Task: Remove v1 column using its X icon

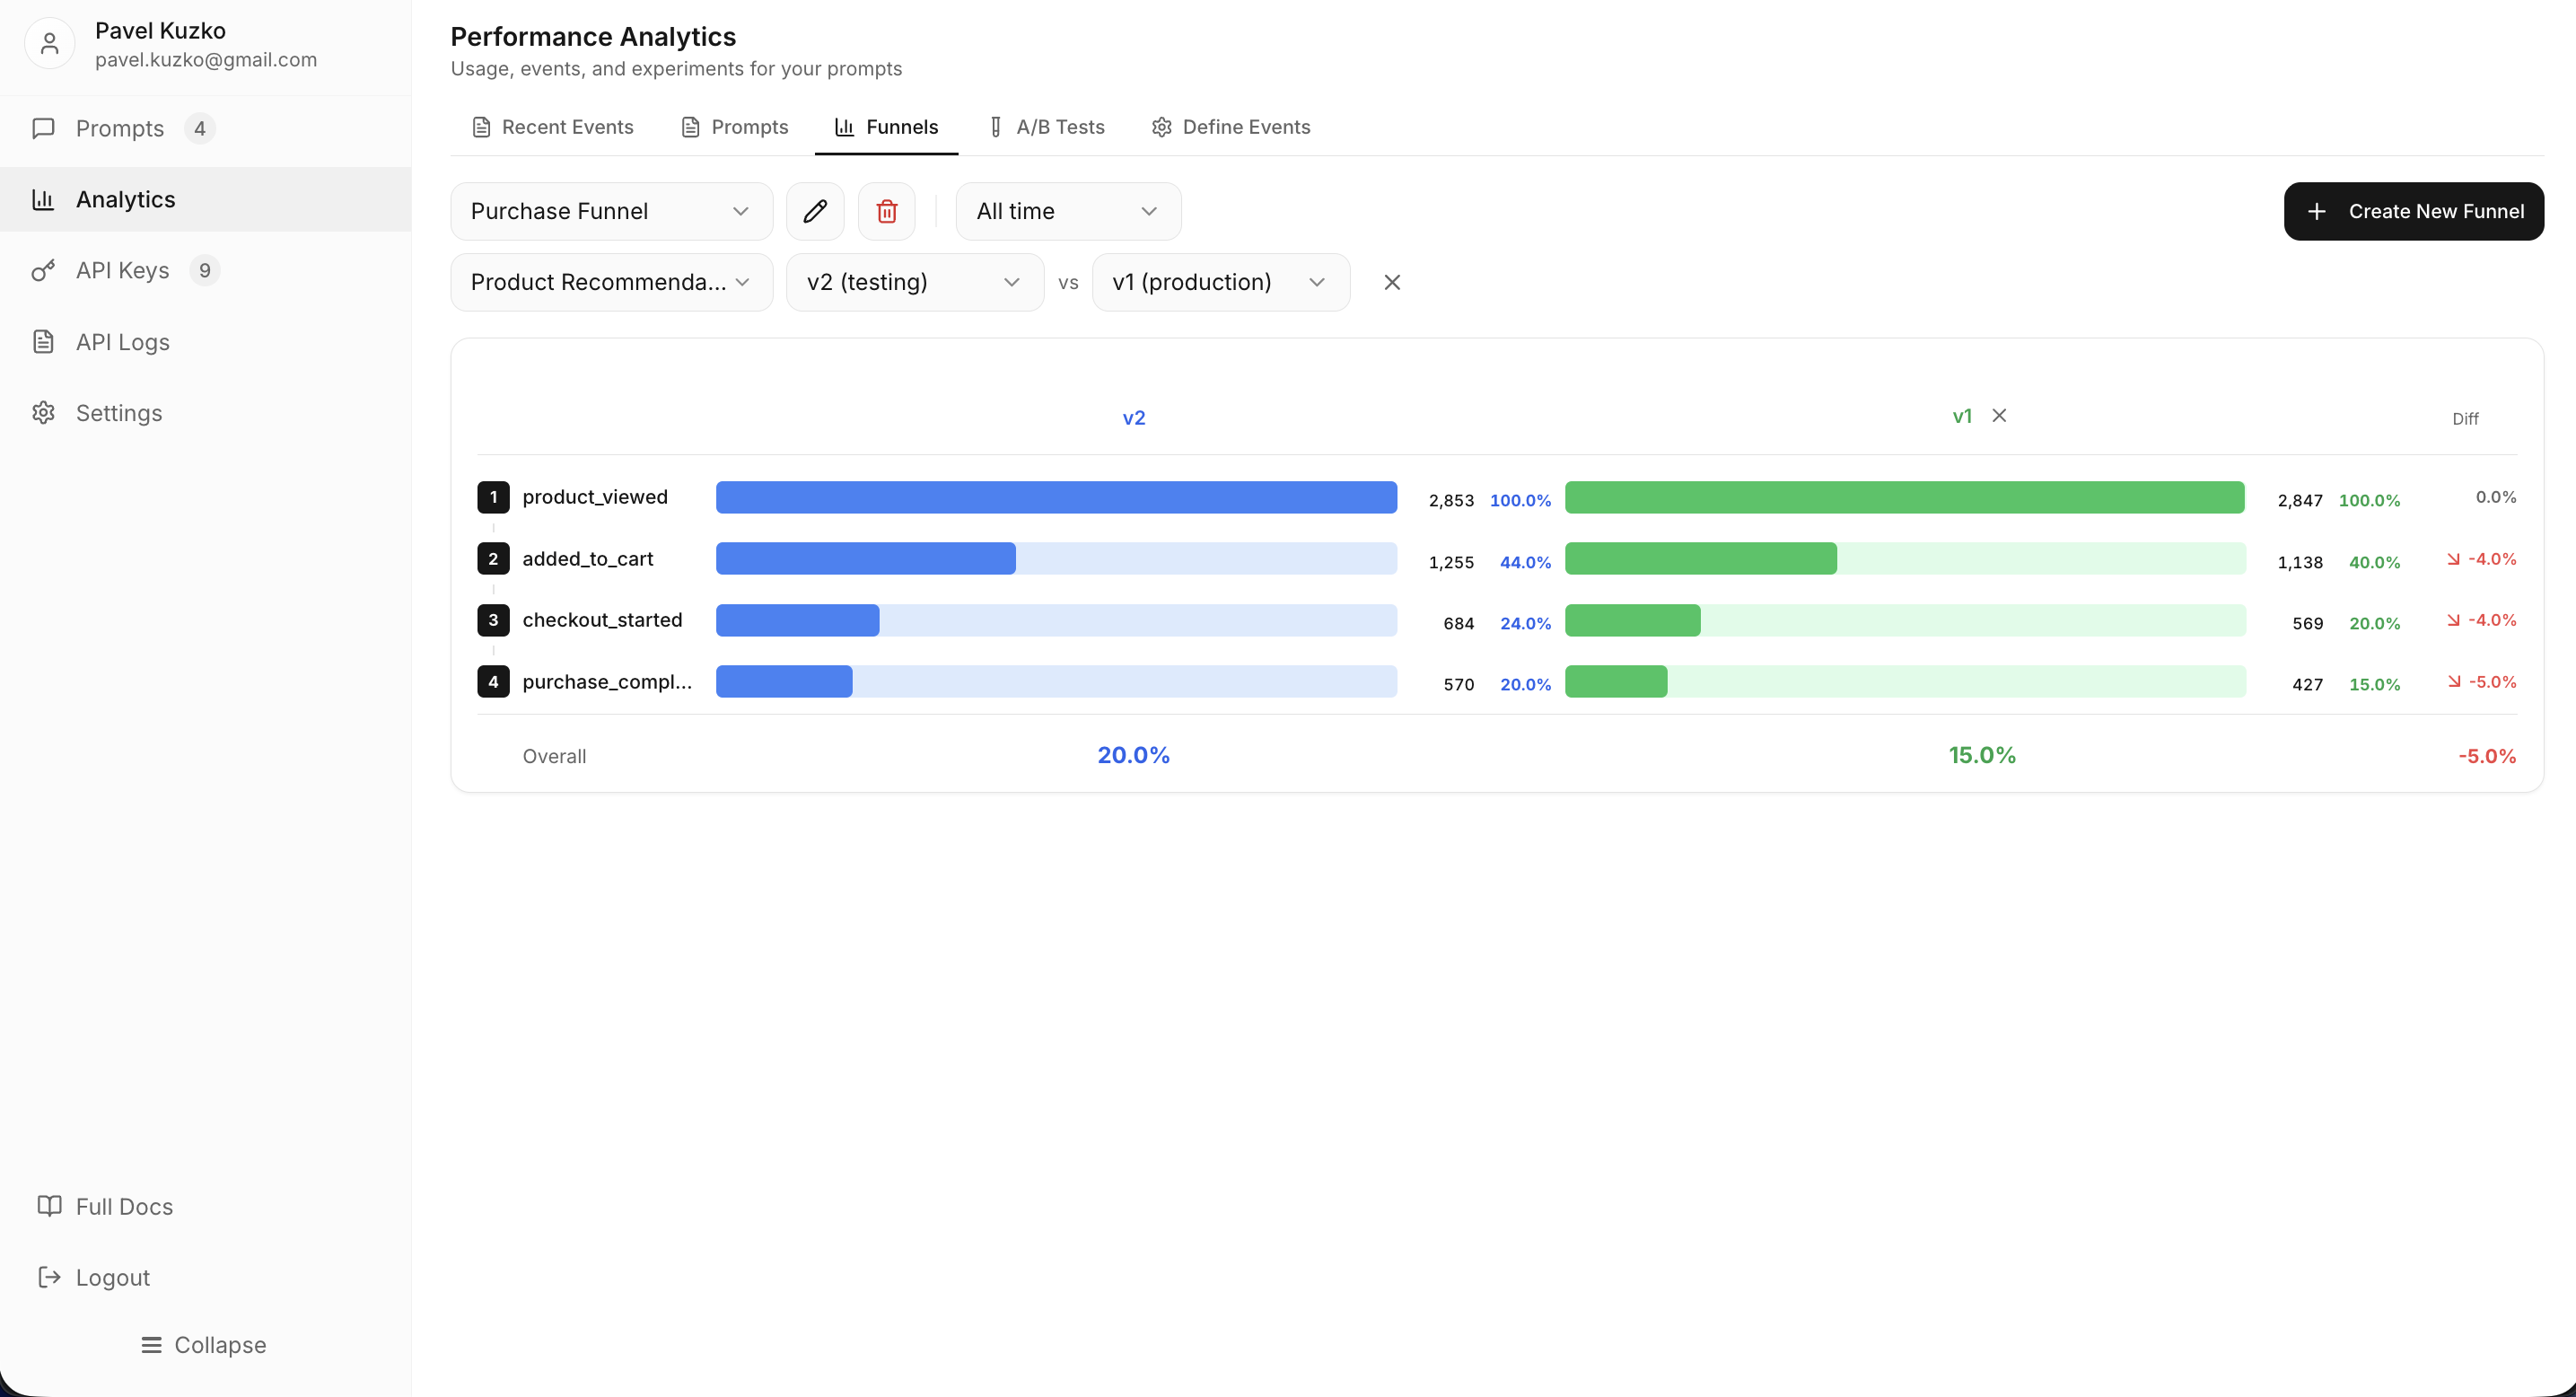Action: [1998, 416]
